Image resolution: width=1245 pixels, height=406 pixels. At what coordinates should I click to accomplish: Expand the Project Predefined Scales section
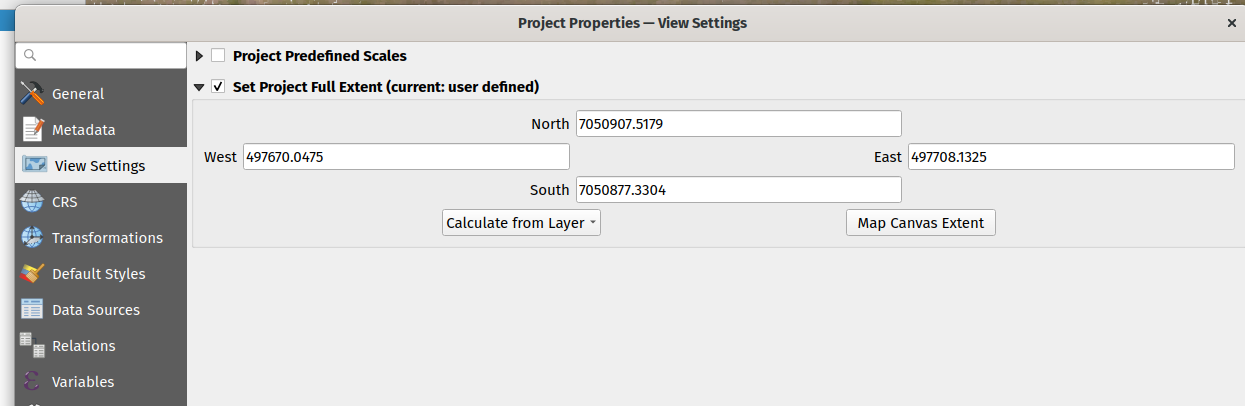[x=200, y=56]
